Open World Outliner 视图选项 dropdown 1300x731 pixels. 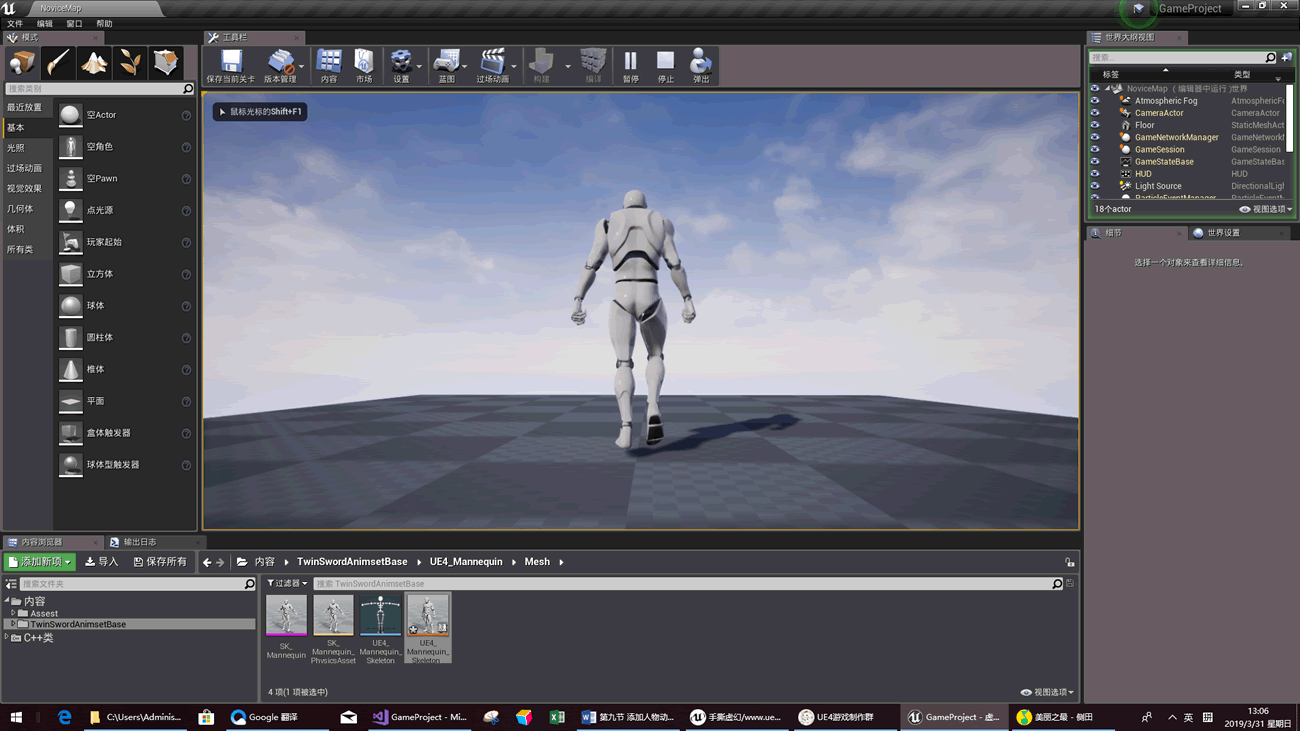1266,209
